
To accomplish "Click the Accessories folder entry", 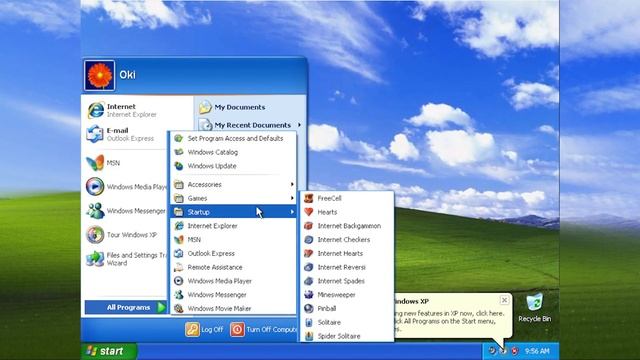I will tap(233, 184).
